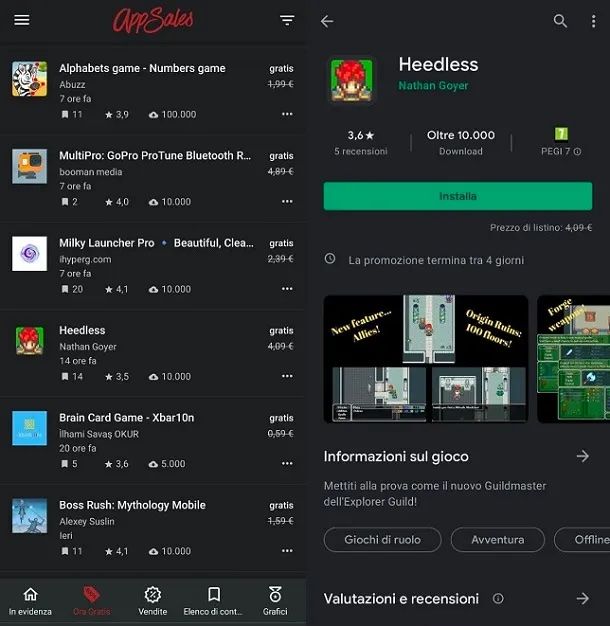The width and height of the screenshot is (610, 626).
Task: Tap the Heedless app icon in the list
Action: coord(29,341)
